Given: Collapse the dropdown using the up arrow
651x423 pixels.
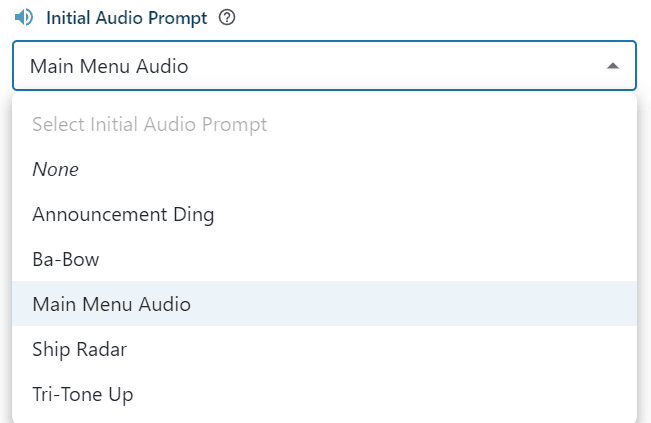Looking at the screenshot, I should (613, 66).
